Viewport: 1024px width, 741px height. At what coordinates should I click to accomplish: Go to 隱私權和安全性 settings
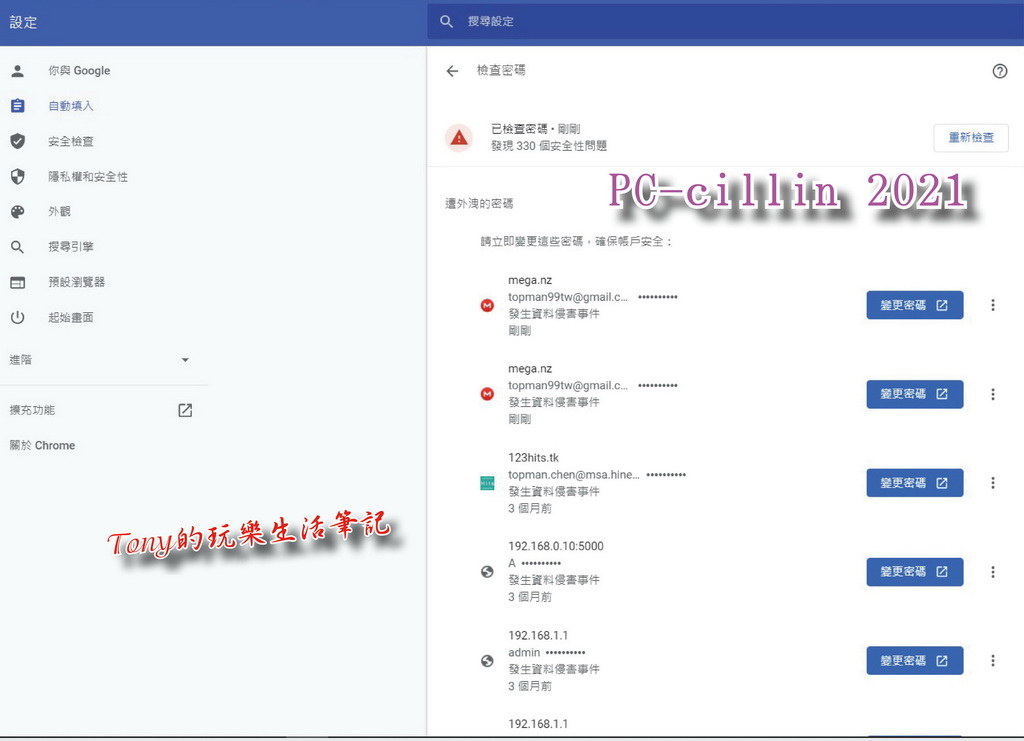88,176
